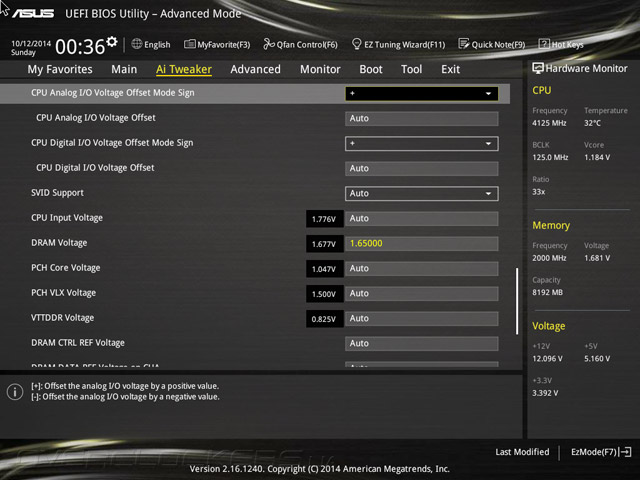Switch to My Favorites tab
Viewport: 640px width, 480px height.
point(60,69)
